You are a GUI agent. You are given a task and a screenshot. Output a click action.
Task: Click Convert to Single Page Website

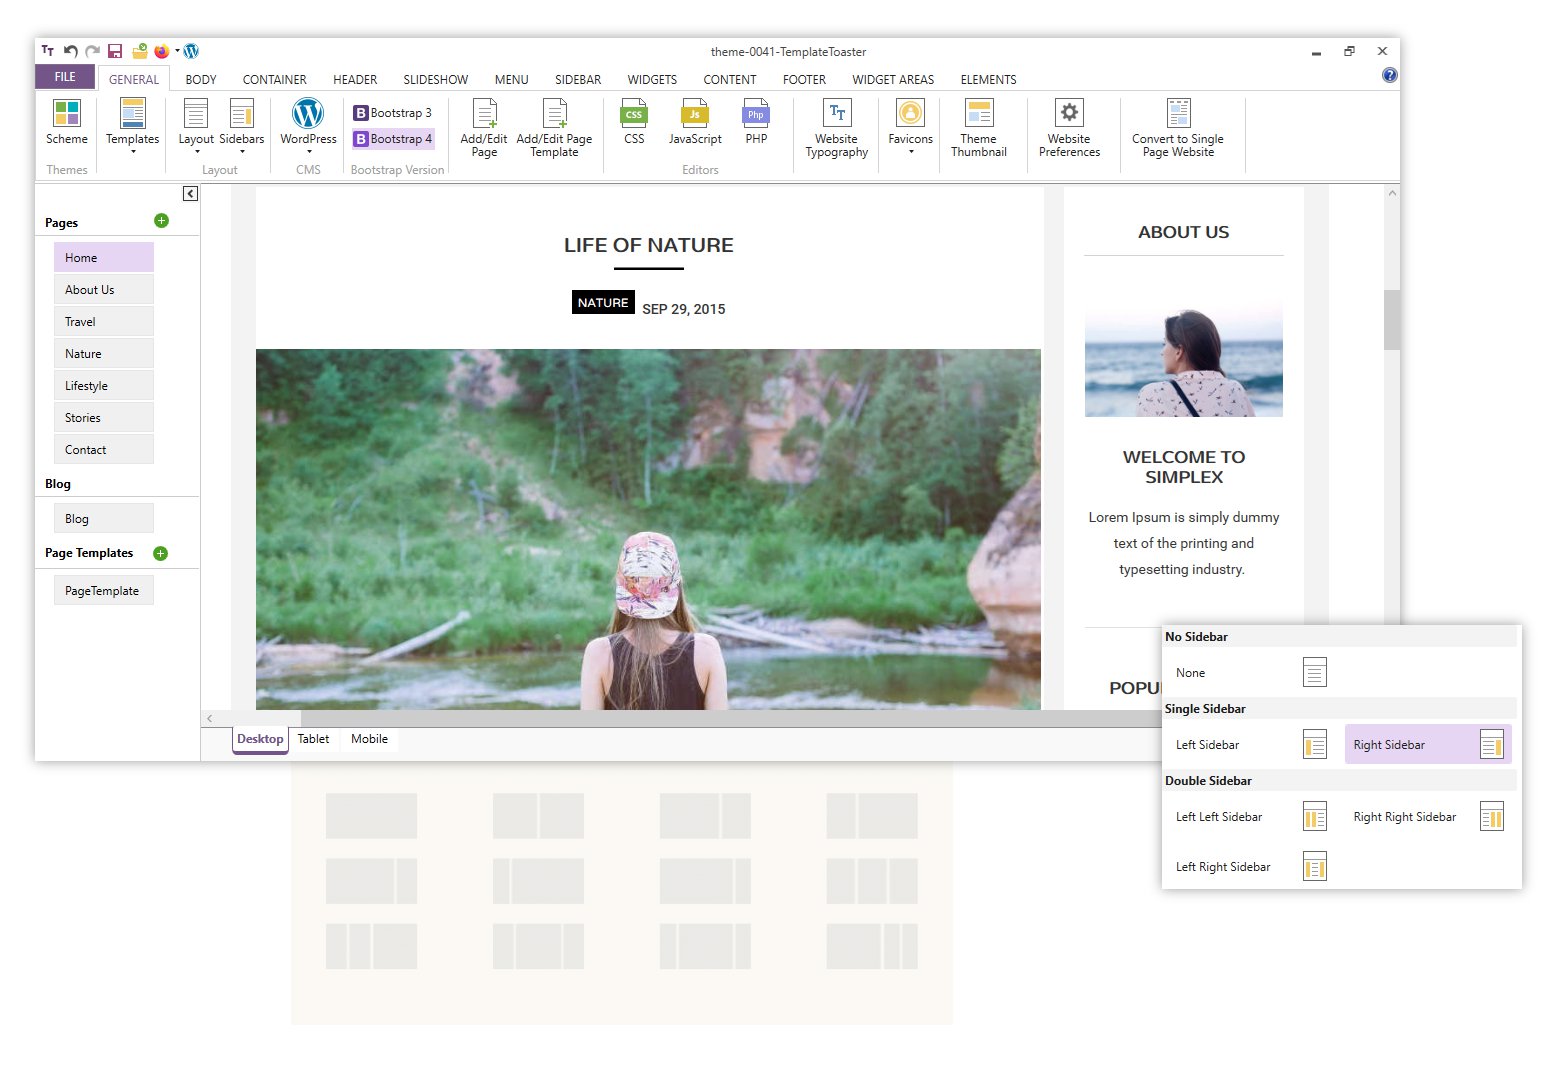coord(1178,114)
